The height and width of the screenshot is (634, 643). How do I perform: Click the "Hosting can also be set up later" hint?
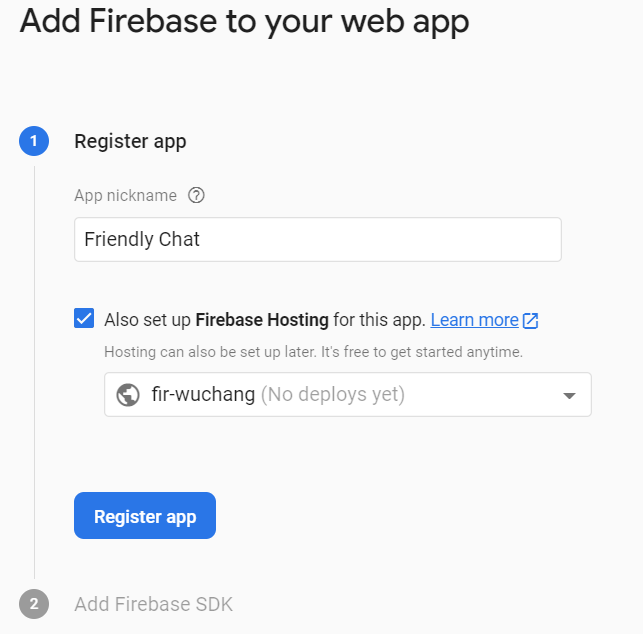click(x=313, y=352)
